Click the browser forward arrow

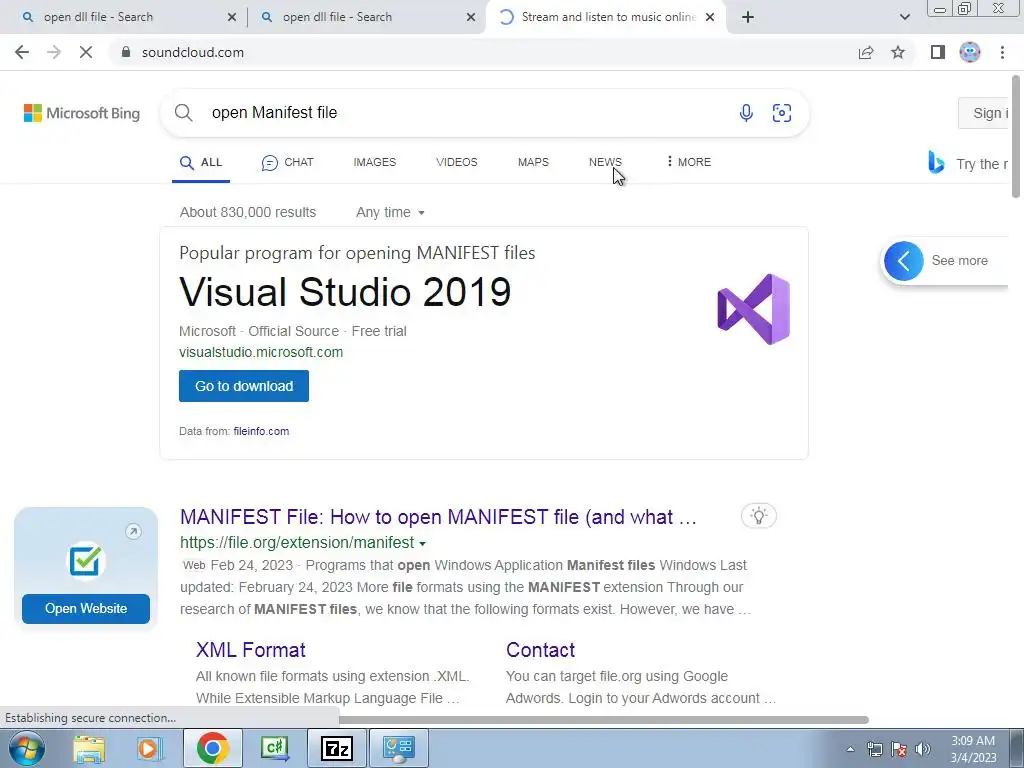pos(54,52)
